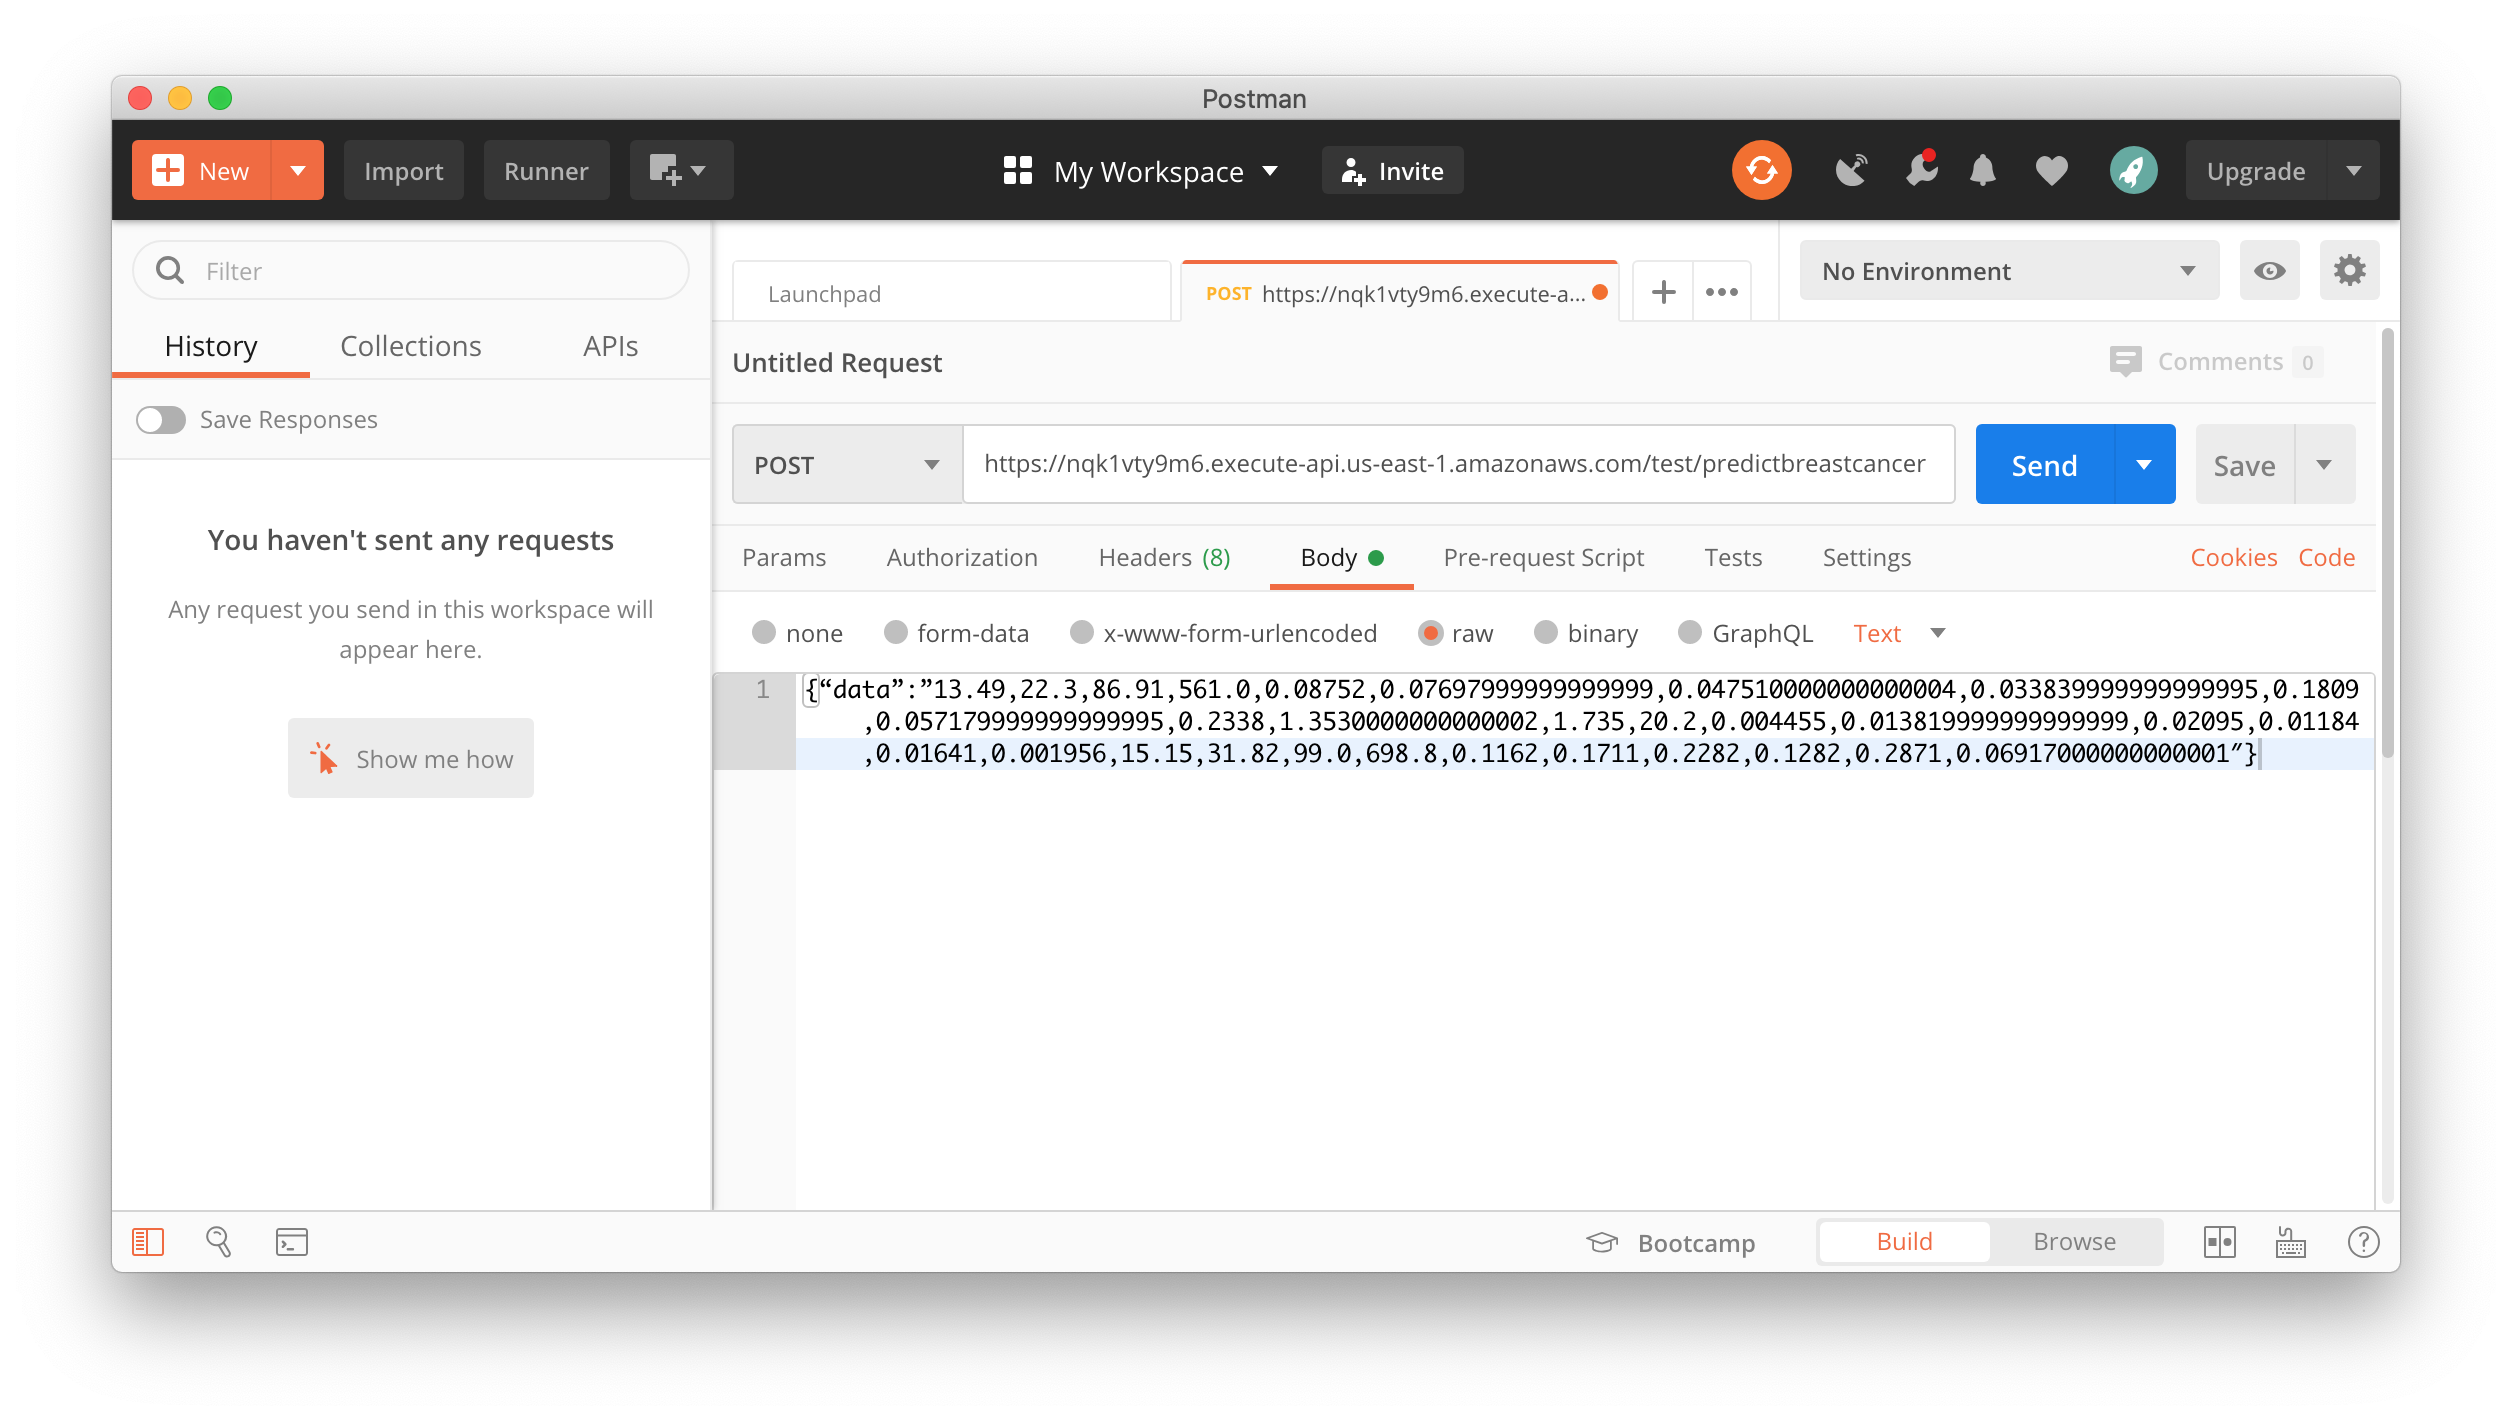Image resolution: width=2512 pixels, height=1420 pixels.
Task: Open the rocket avatar profile icon
Action: [2133, 171]
